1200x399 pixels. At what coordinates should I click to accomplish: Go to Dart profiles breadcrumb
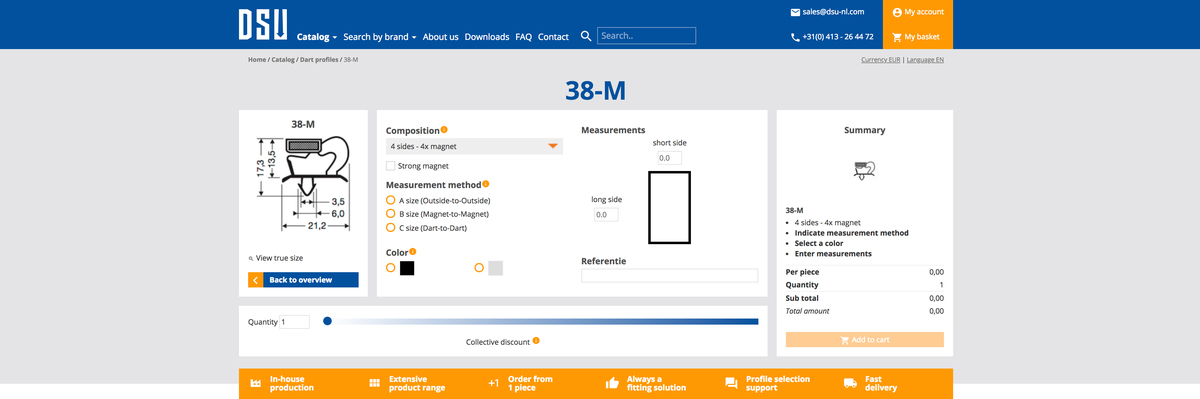click(x=319, y=60)
